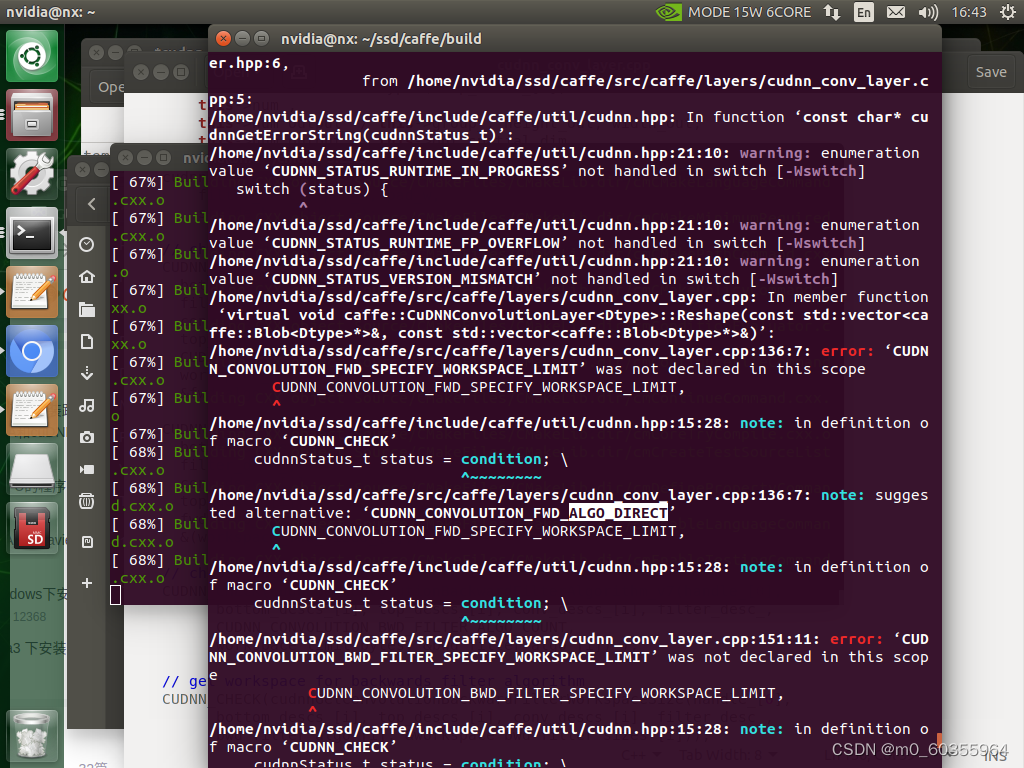Screen dimensions: 1024x768
Task: Click nvidia@nx: ~ title in top panel
Action: click(50, 12)
